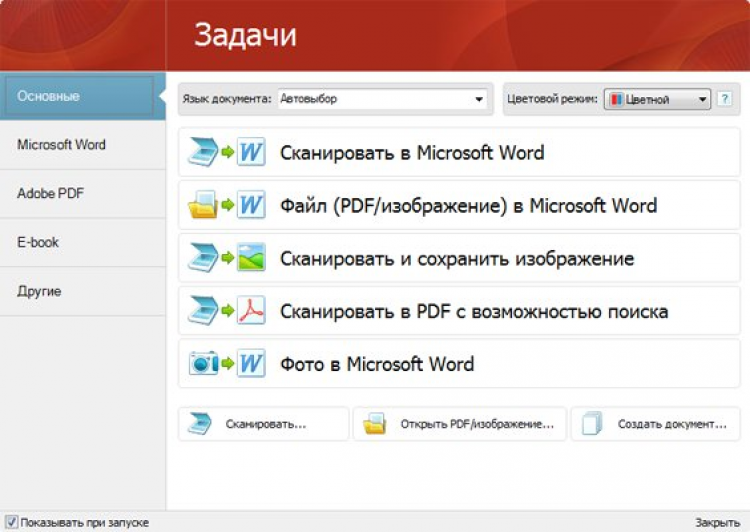Start Сканировать и сохранить изображение task
Image resolution: width=750 pixels, height=532 pixels.
(459, 258)
